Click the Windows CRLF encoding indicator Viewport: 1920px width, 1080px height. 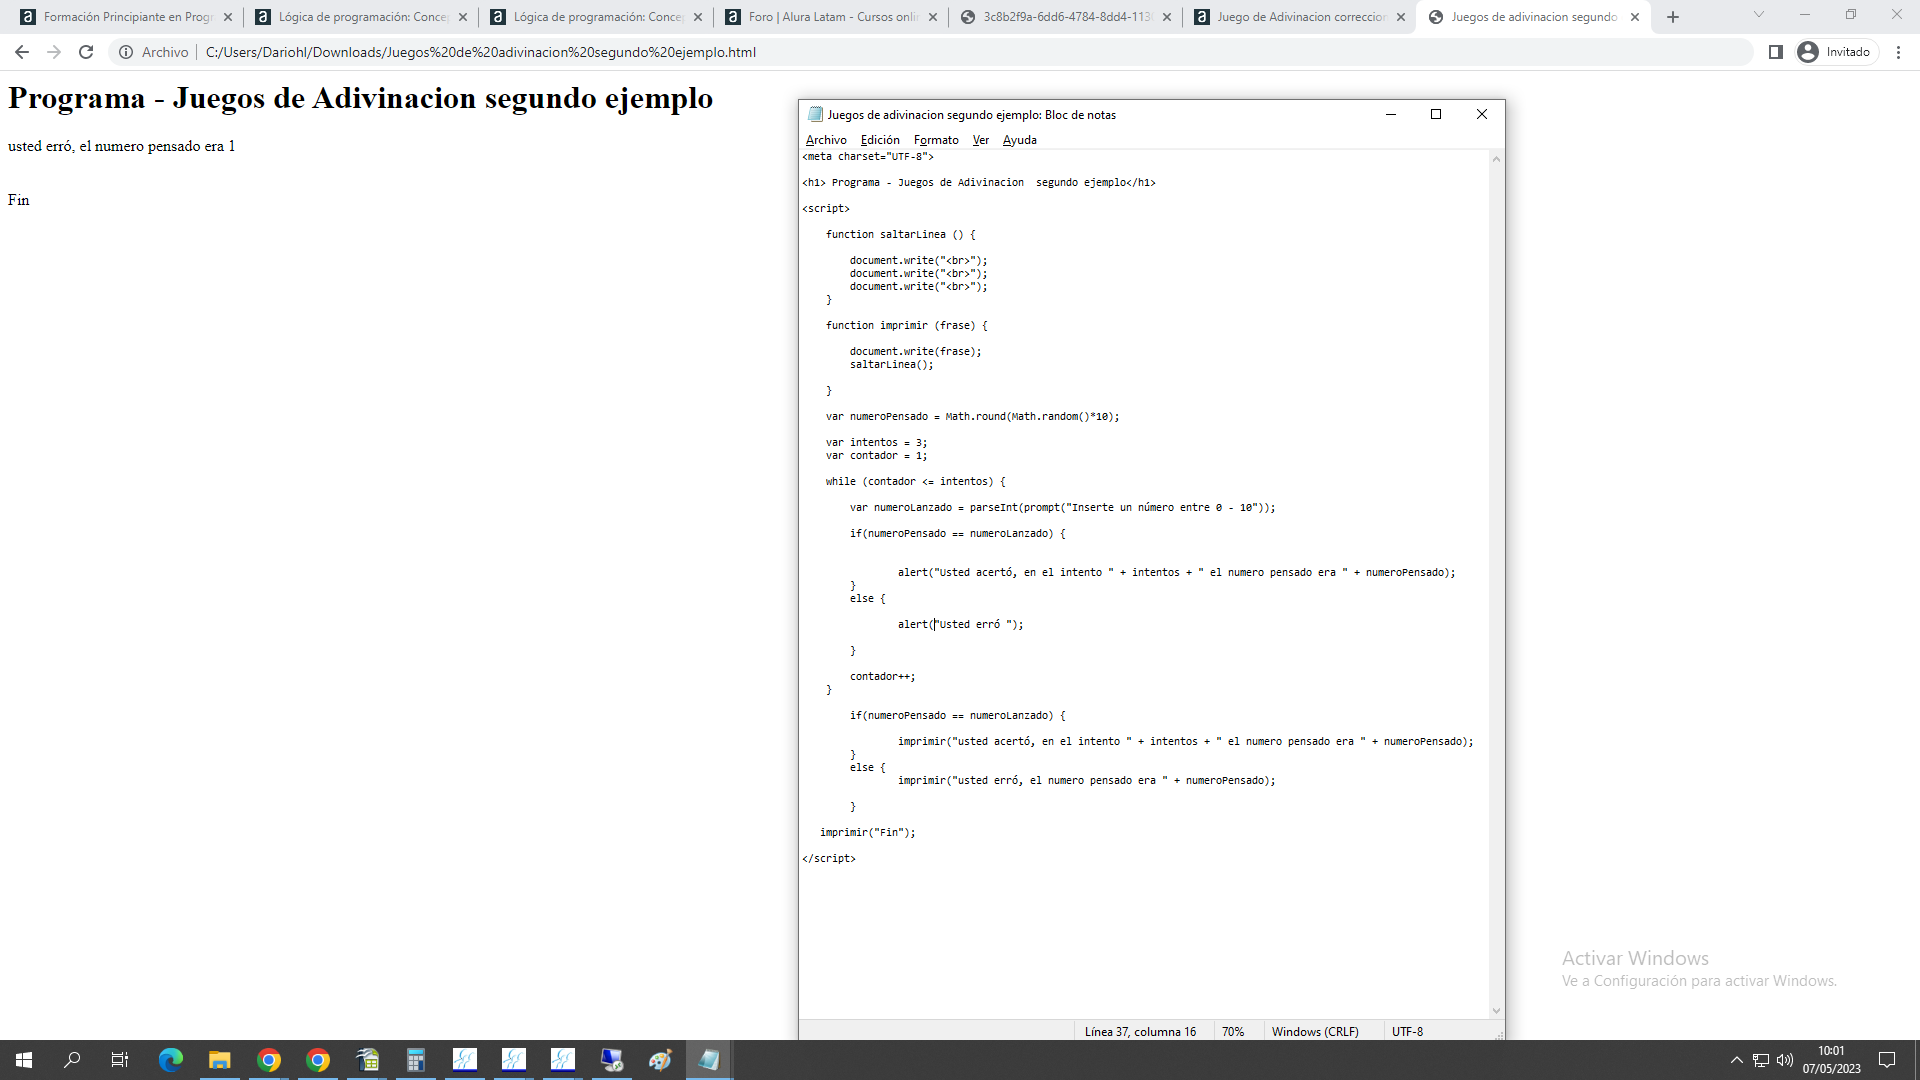(1315, 1030)
